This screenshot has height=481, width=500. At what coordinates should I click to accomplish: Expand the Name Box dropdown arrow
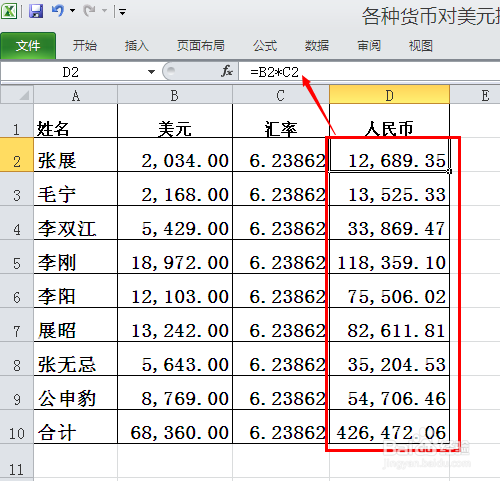coord(151,72)
